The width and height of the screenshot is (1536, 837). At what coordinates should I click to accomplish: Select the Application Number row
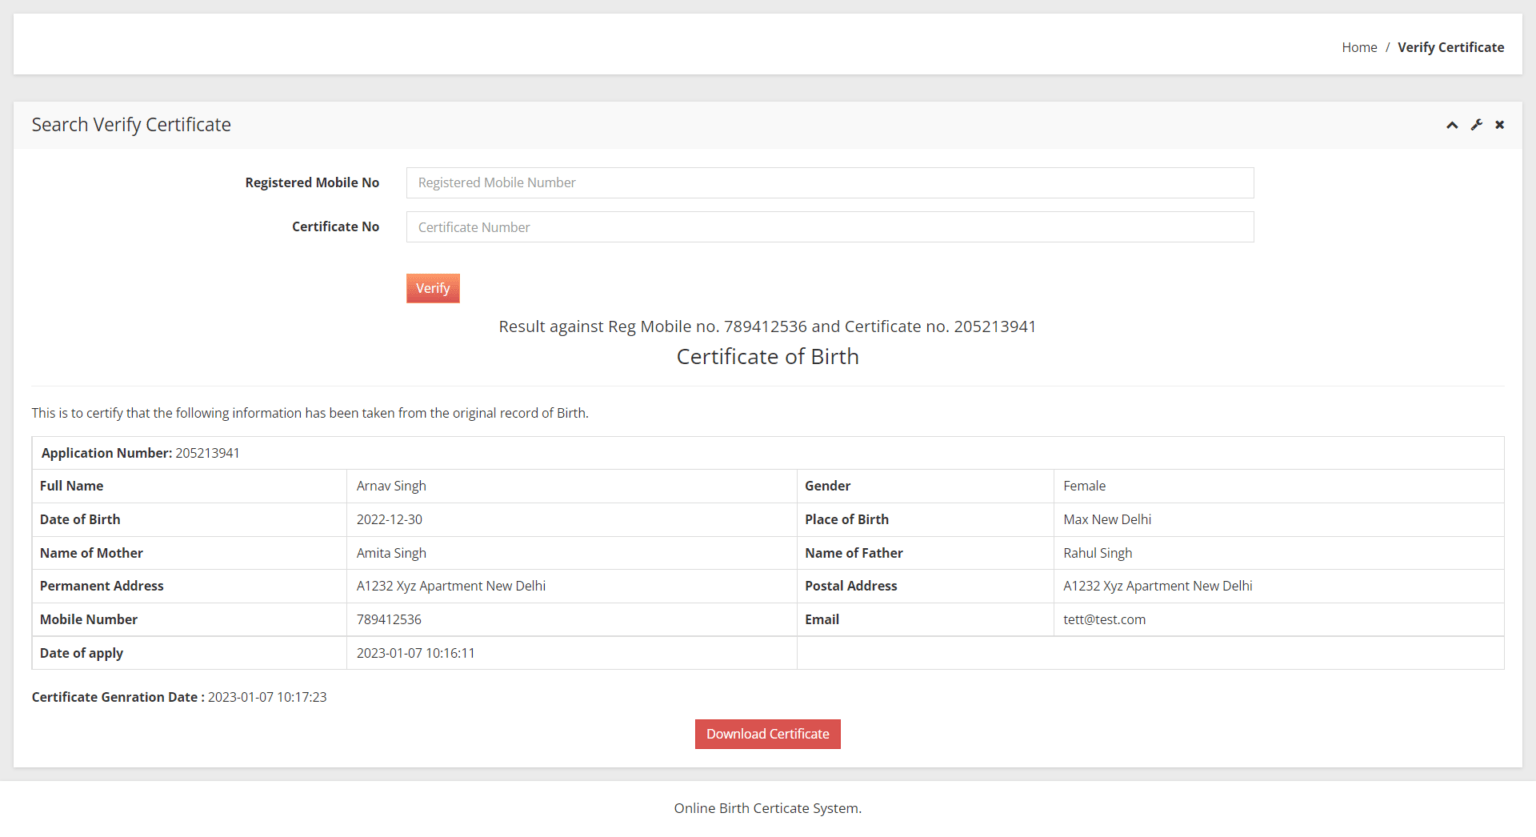[x=140, y=452]
